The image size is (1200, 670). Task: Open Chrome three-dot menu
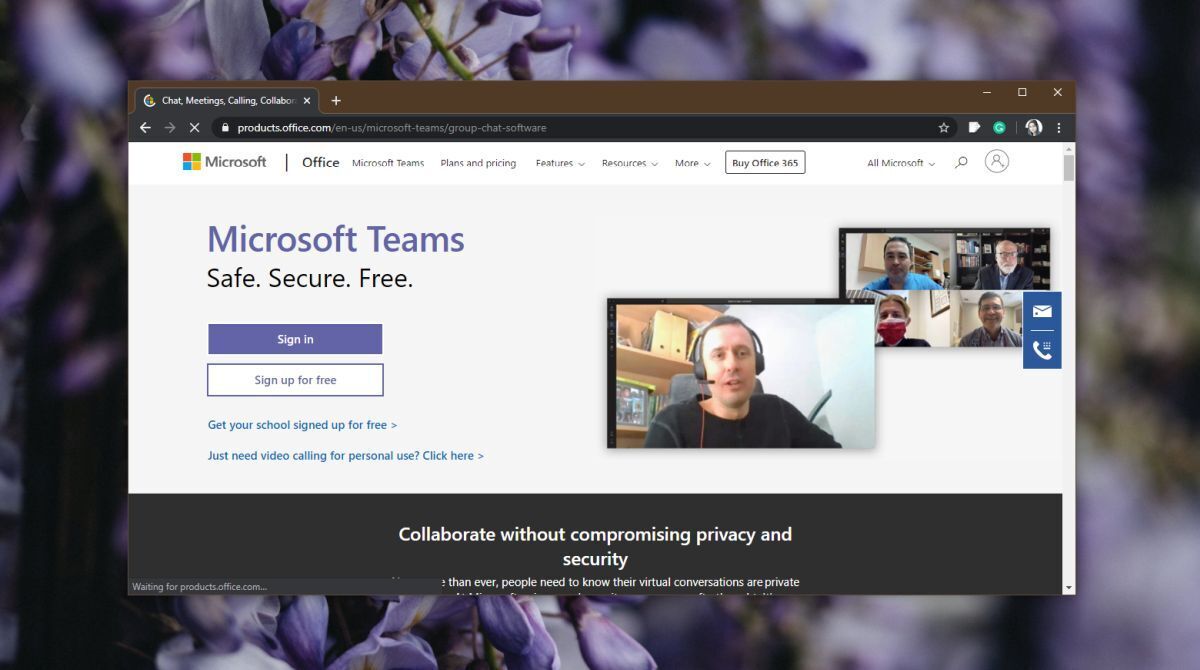(1059, 128)
